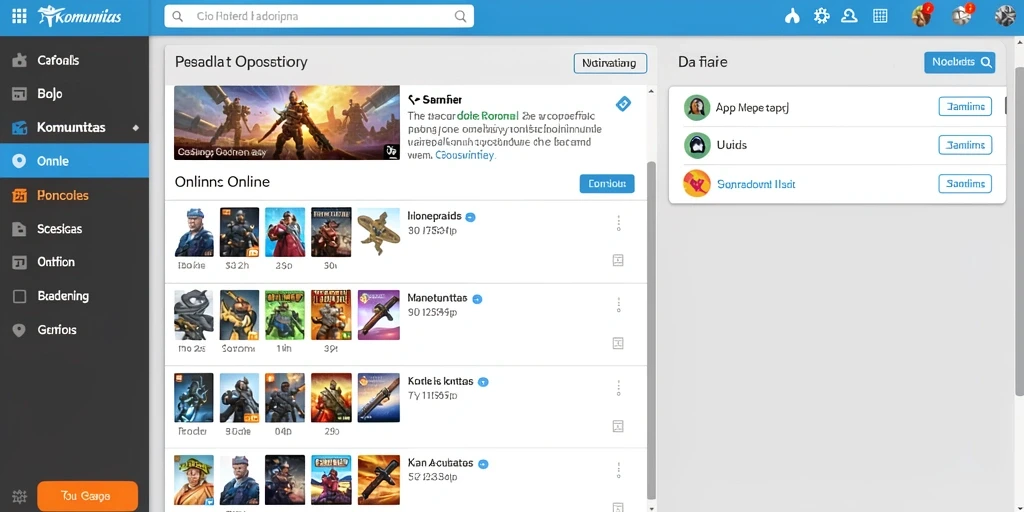Click the Nocbdits search button

[x=959, y=63]
